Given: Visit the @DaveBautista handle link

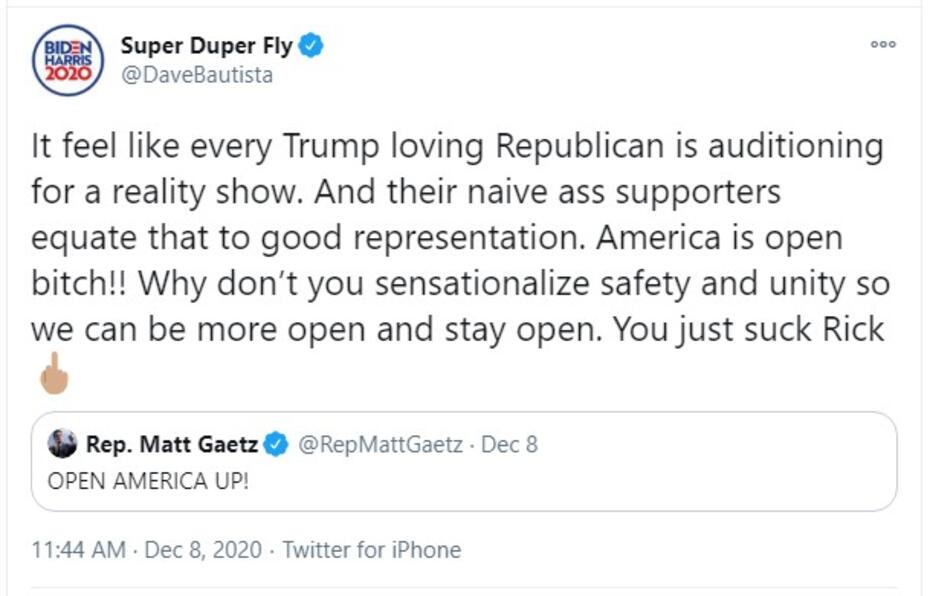Looking at the screenshot, I should pyautogui.click(x=196, y=75).
